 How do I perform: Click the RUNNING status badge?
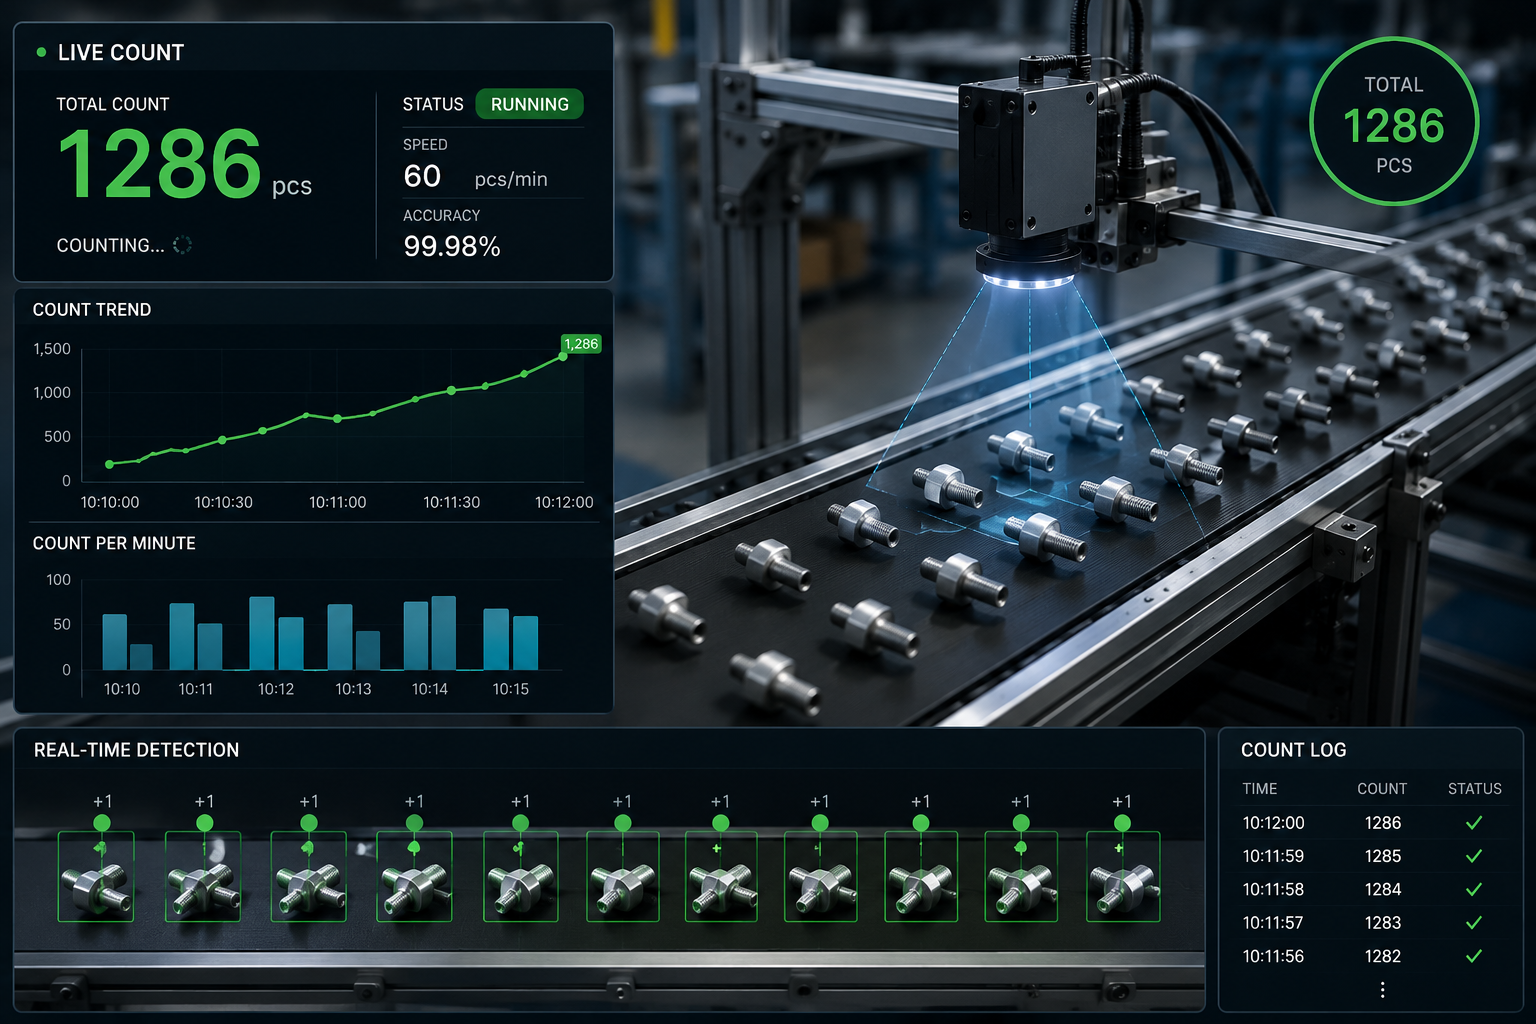529,104
